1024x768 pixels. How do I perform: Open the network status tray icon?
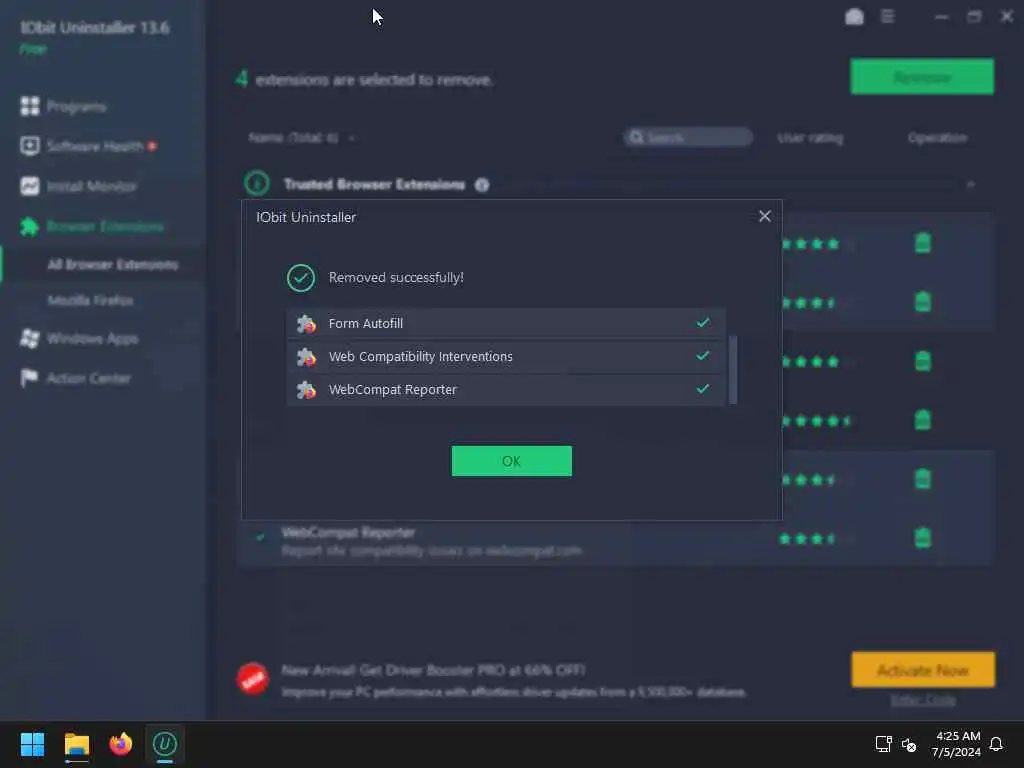(884, 744)
